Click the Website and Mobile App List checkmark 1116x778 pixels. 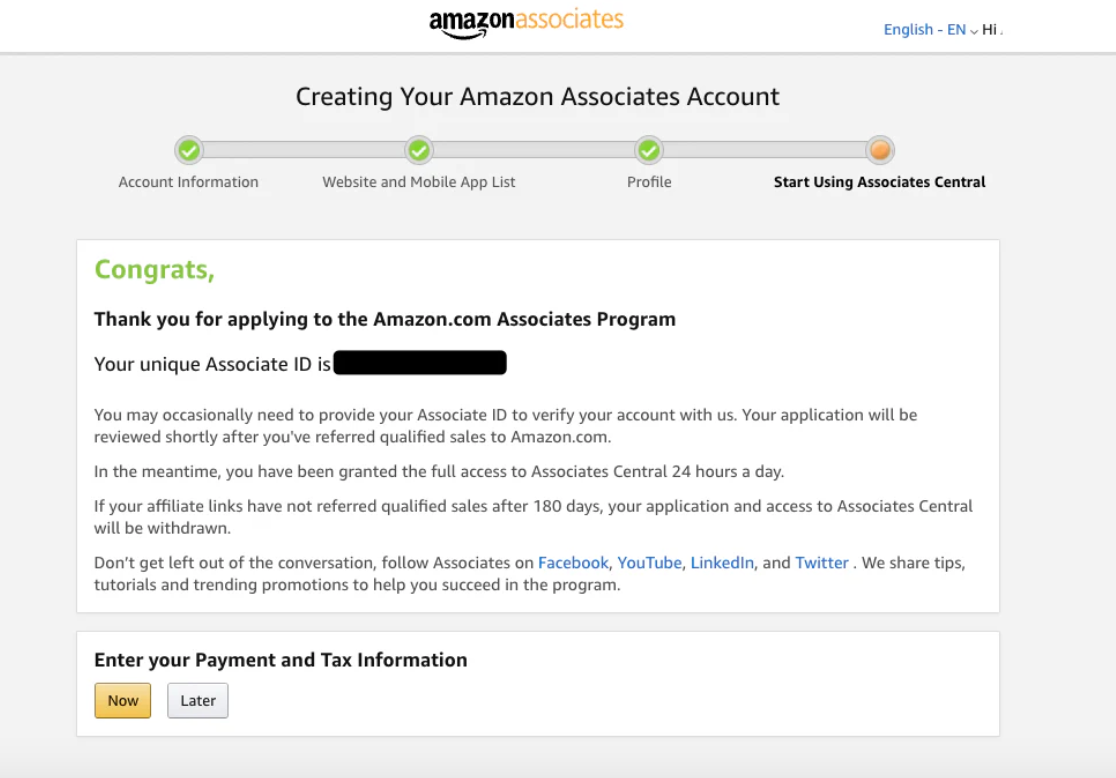[x=419, y=150]
